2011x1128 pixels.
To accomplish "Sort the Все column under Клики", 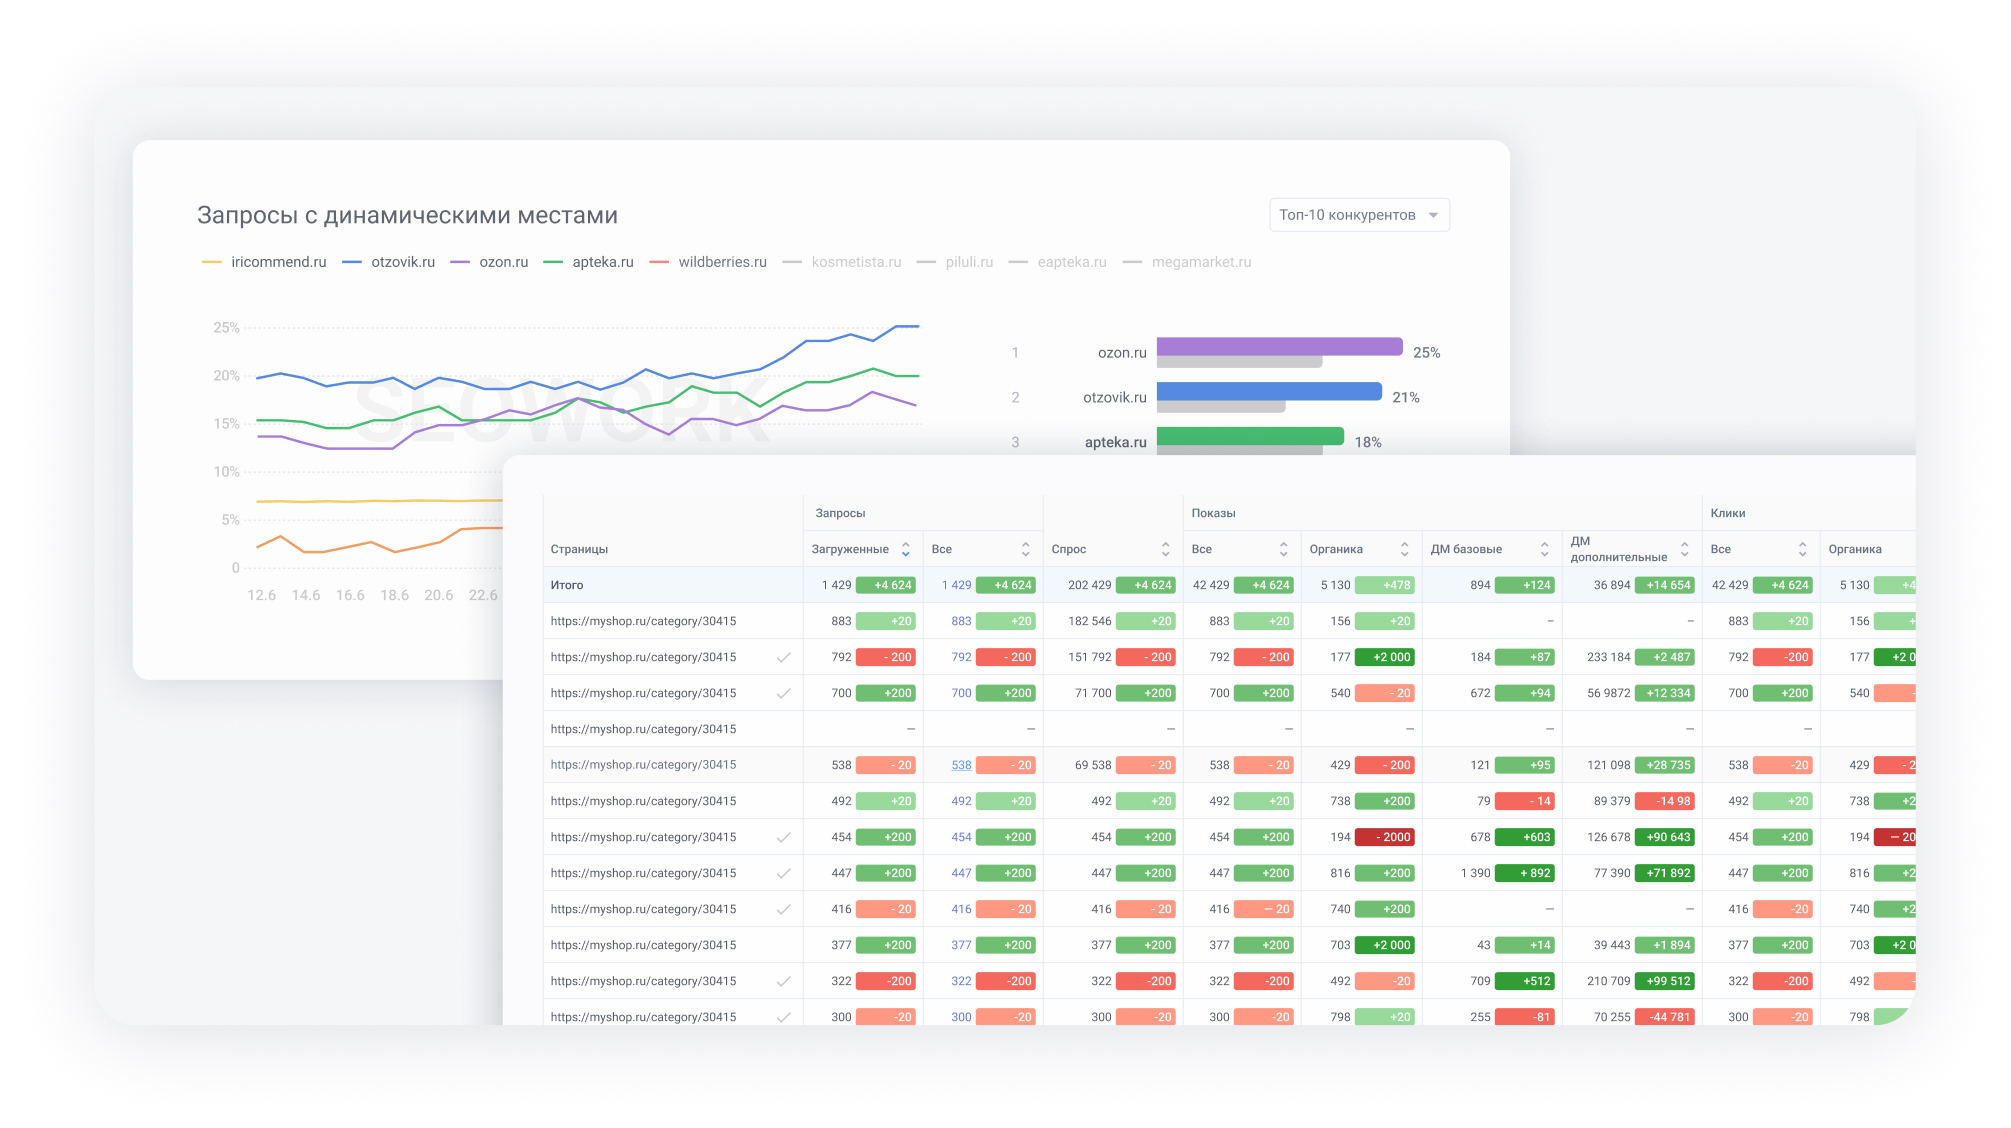I will 1802,549.
